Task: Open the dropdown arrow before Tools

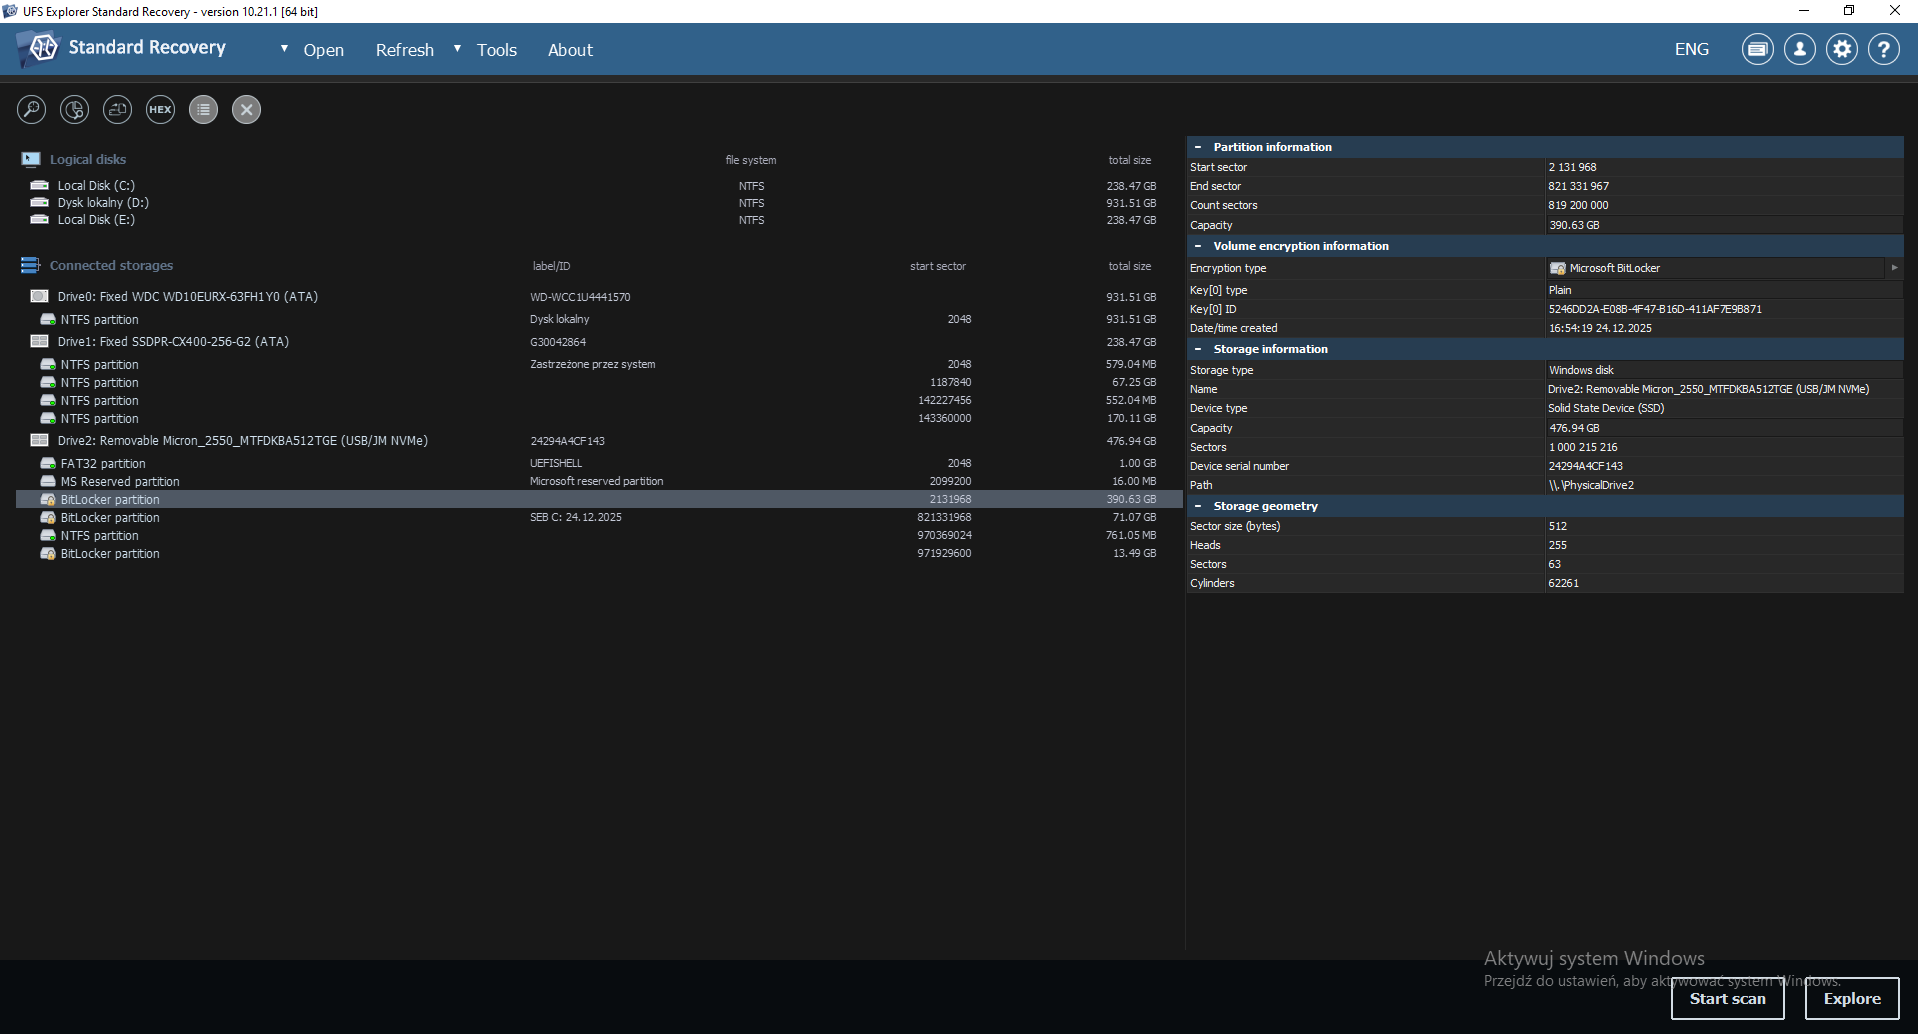Action: (458, 49)
